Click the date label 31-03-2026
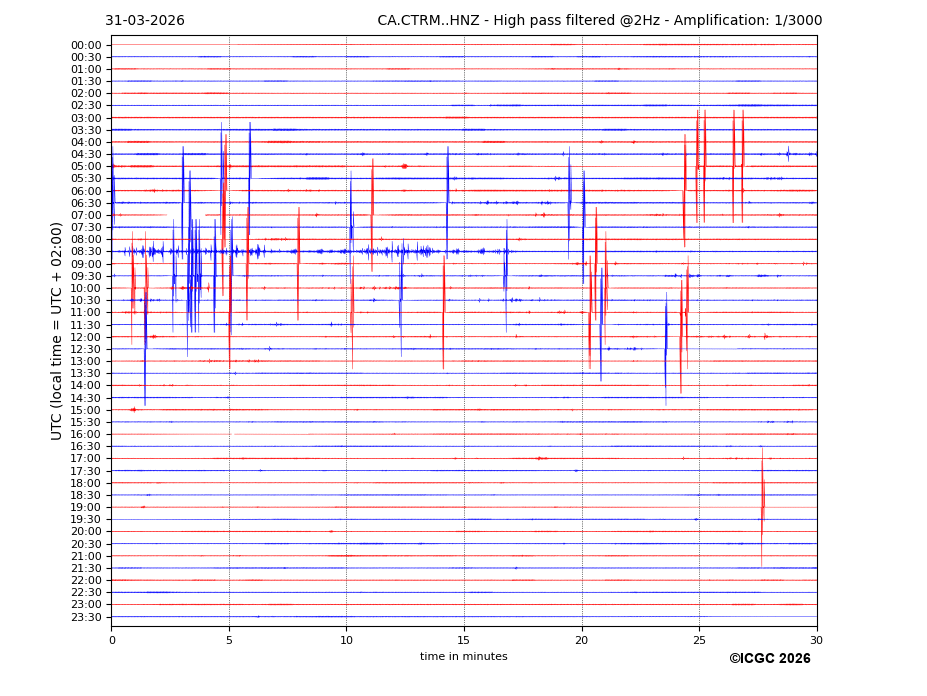The image size is (927, 696). [145, 21]
